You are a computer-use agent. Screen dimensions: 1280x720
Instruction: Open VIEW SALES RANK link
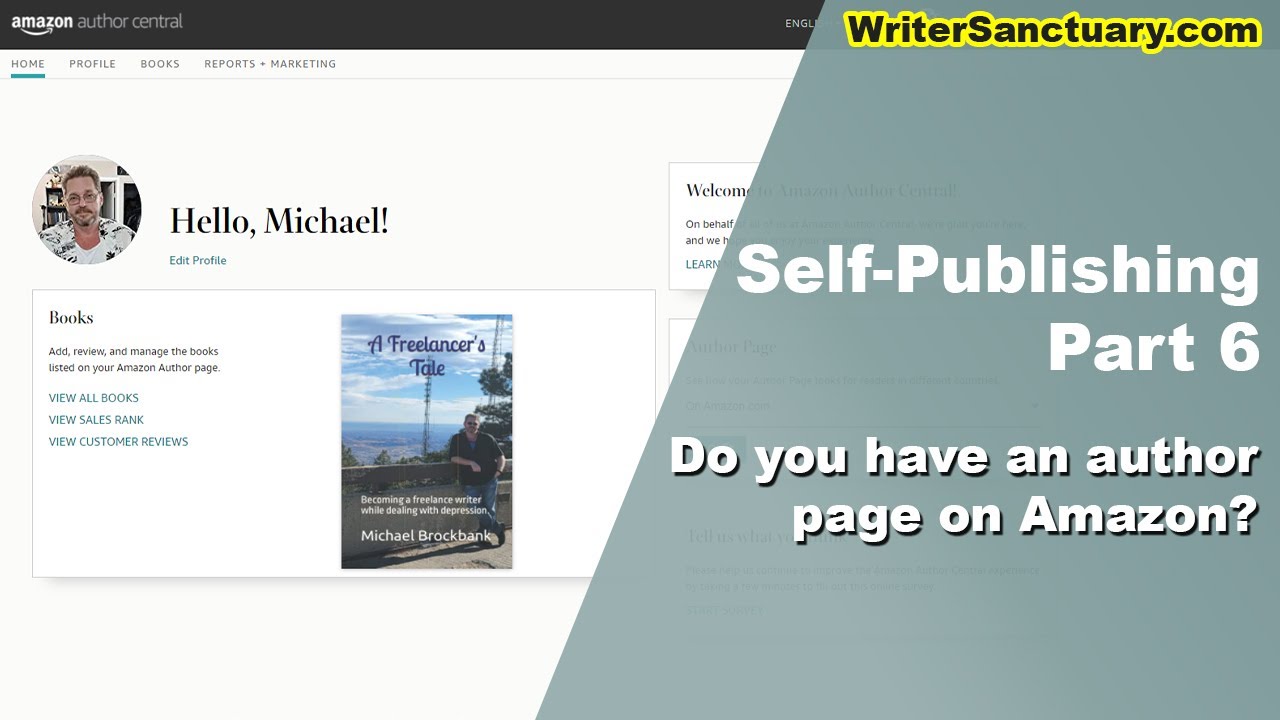[x=96, y=420]
